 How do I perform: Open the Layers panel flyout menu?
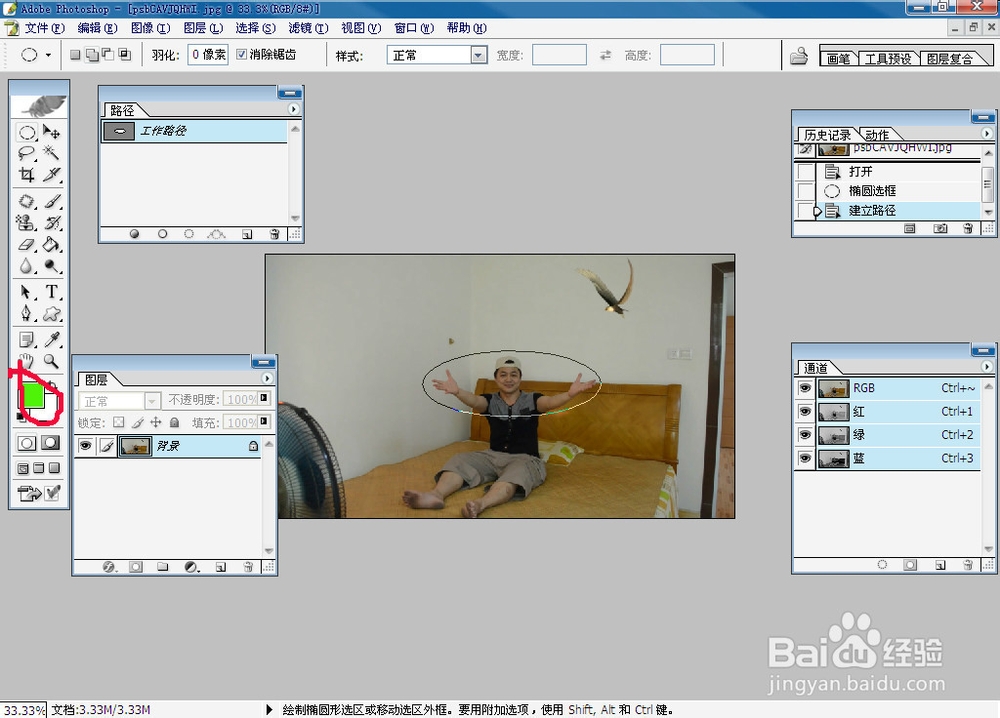tap(268, 378)
